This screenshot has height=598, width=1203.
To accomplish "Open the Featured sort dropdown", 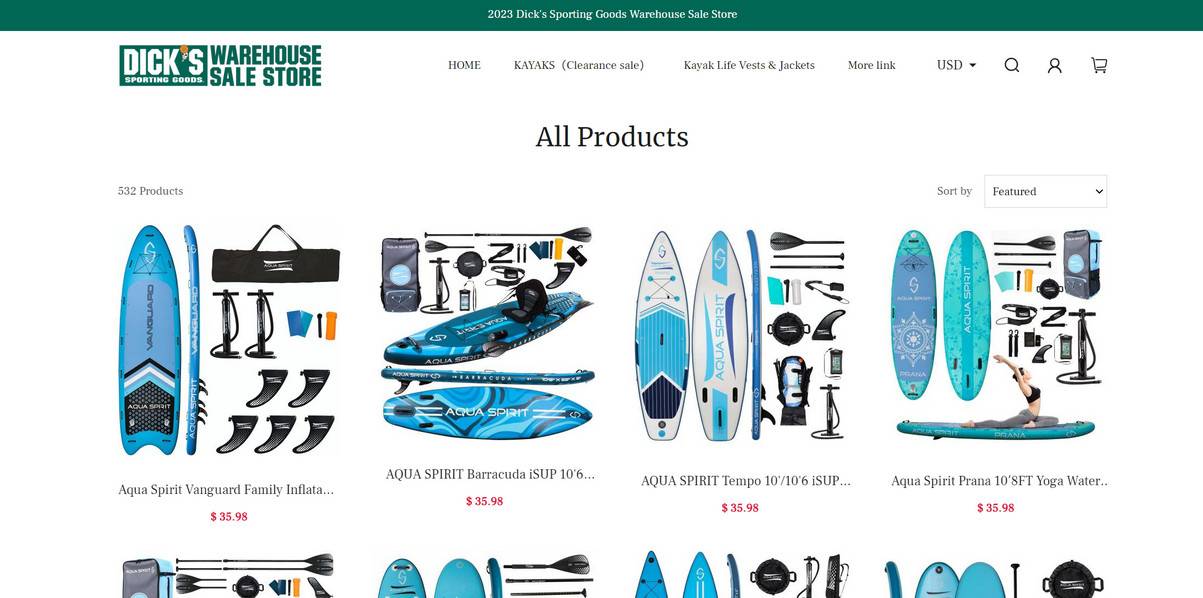I will click(x=1045, y=191).
